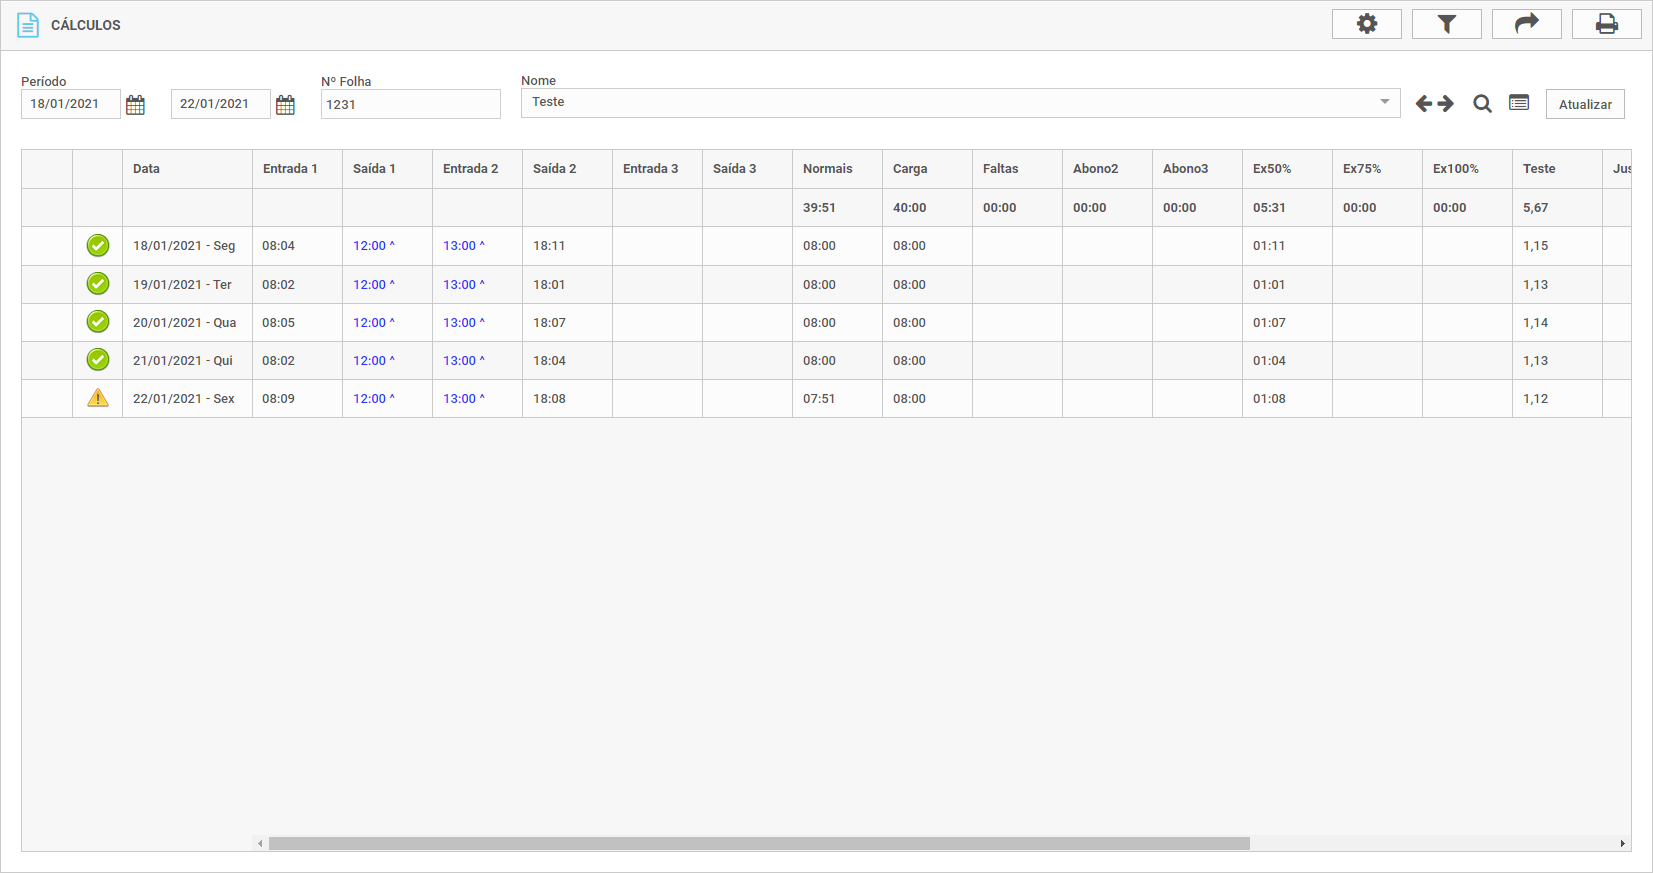This screenshot has width=1653, height=873.
Task: Click the green check status for 18/01/2021
Action: point(98,245)
